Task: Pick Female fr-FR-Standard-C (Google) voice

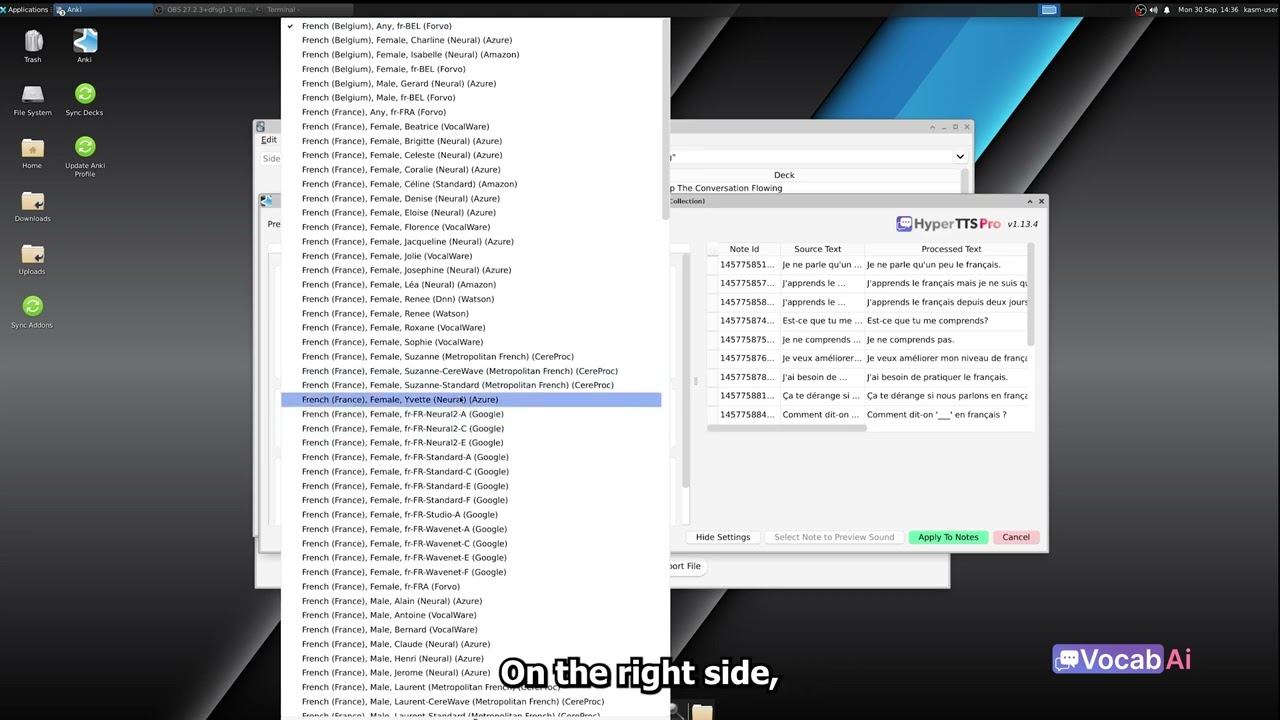Action: [x=471, y=472]
